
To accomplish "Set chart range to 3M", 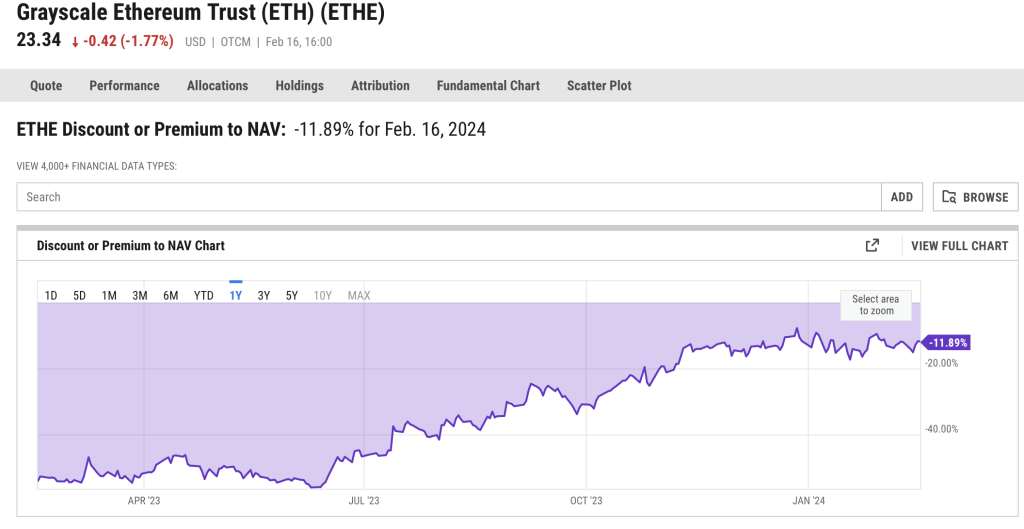I will [140, 295].
